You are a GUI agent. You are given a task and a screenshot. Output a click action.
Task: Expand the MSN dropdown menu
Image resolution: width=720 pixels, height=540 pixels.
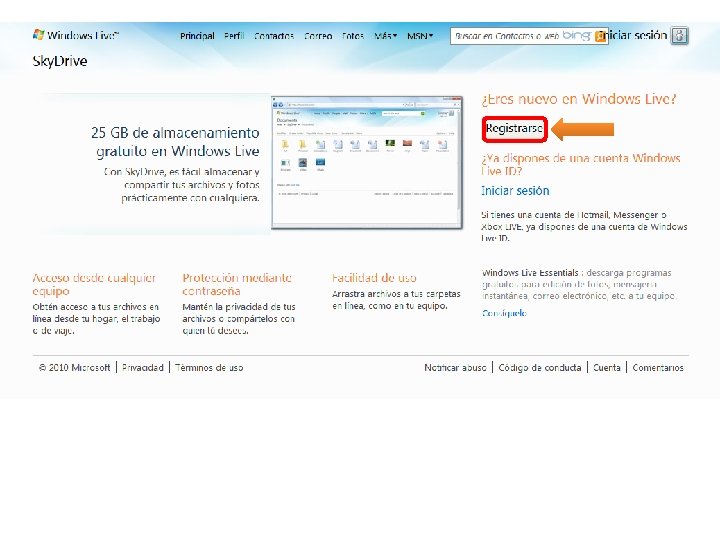420,36
